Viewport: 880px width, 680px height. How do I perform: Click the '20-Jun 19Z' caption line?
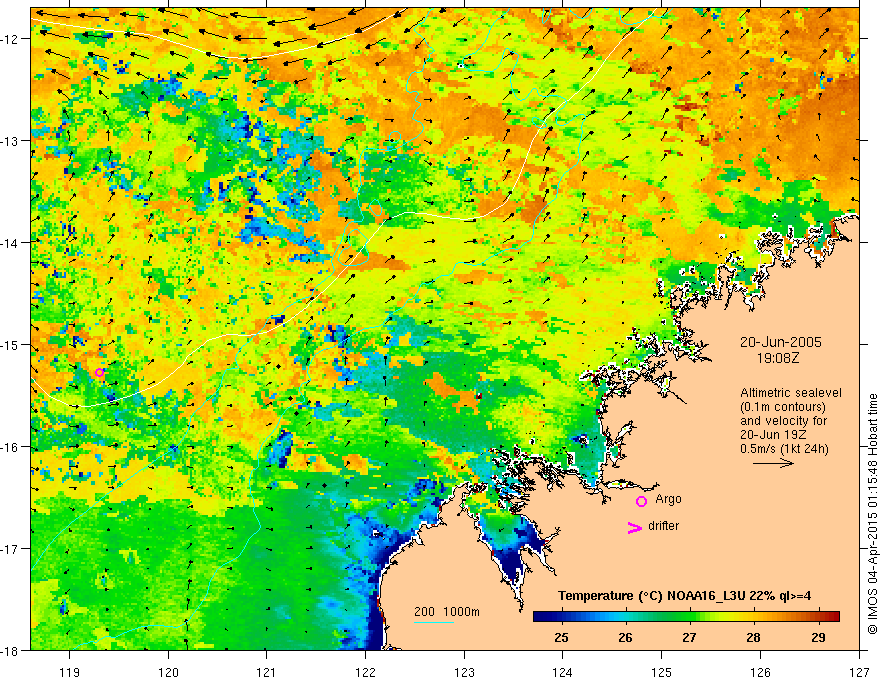775,435
